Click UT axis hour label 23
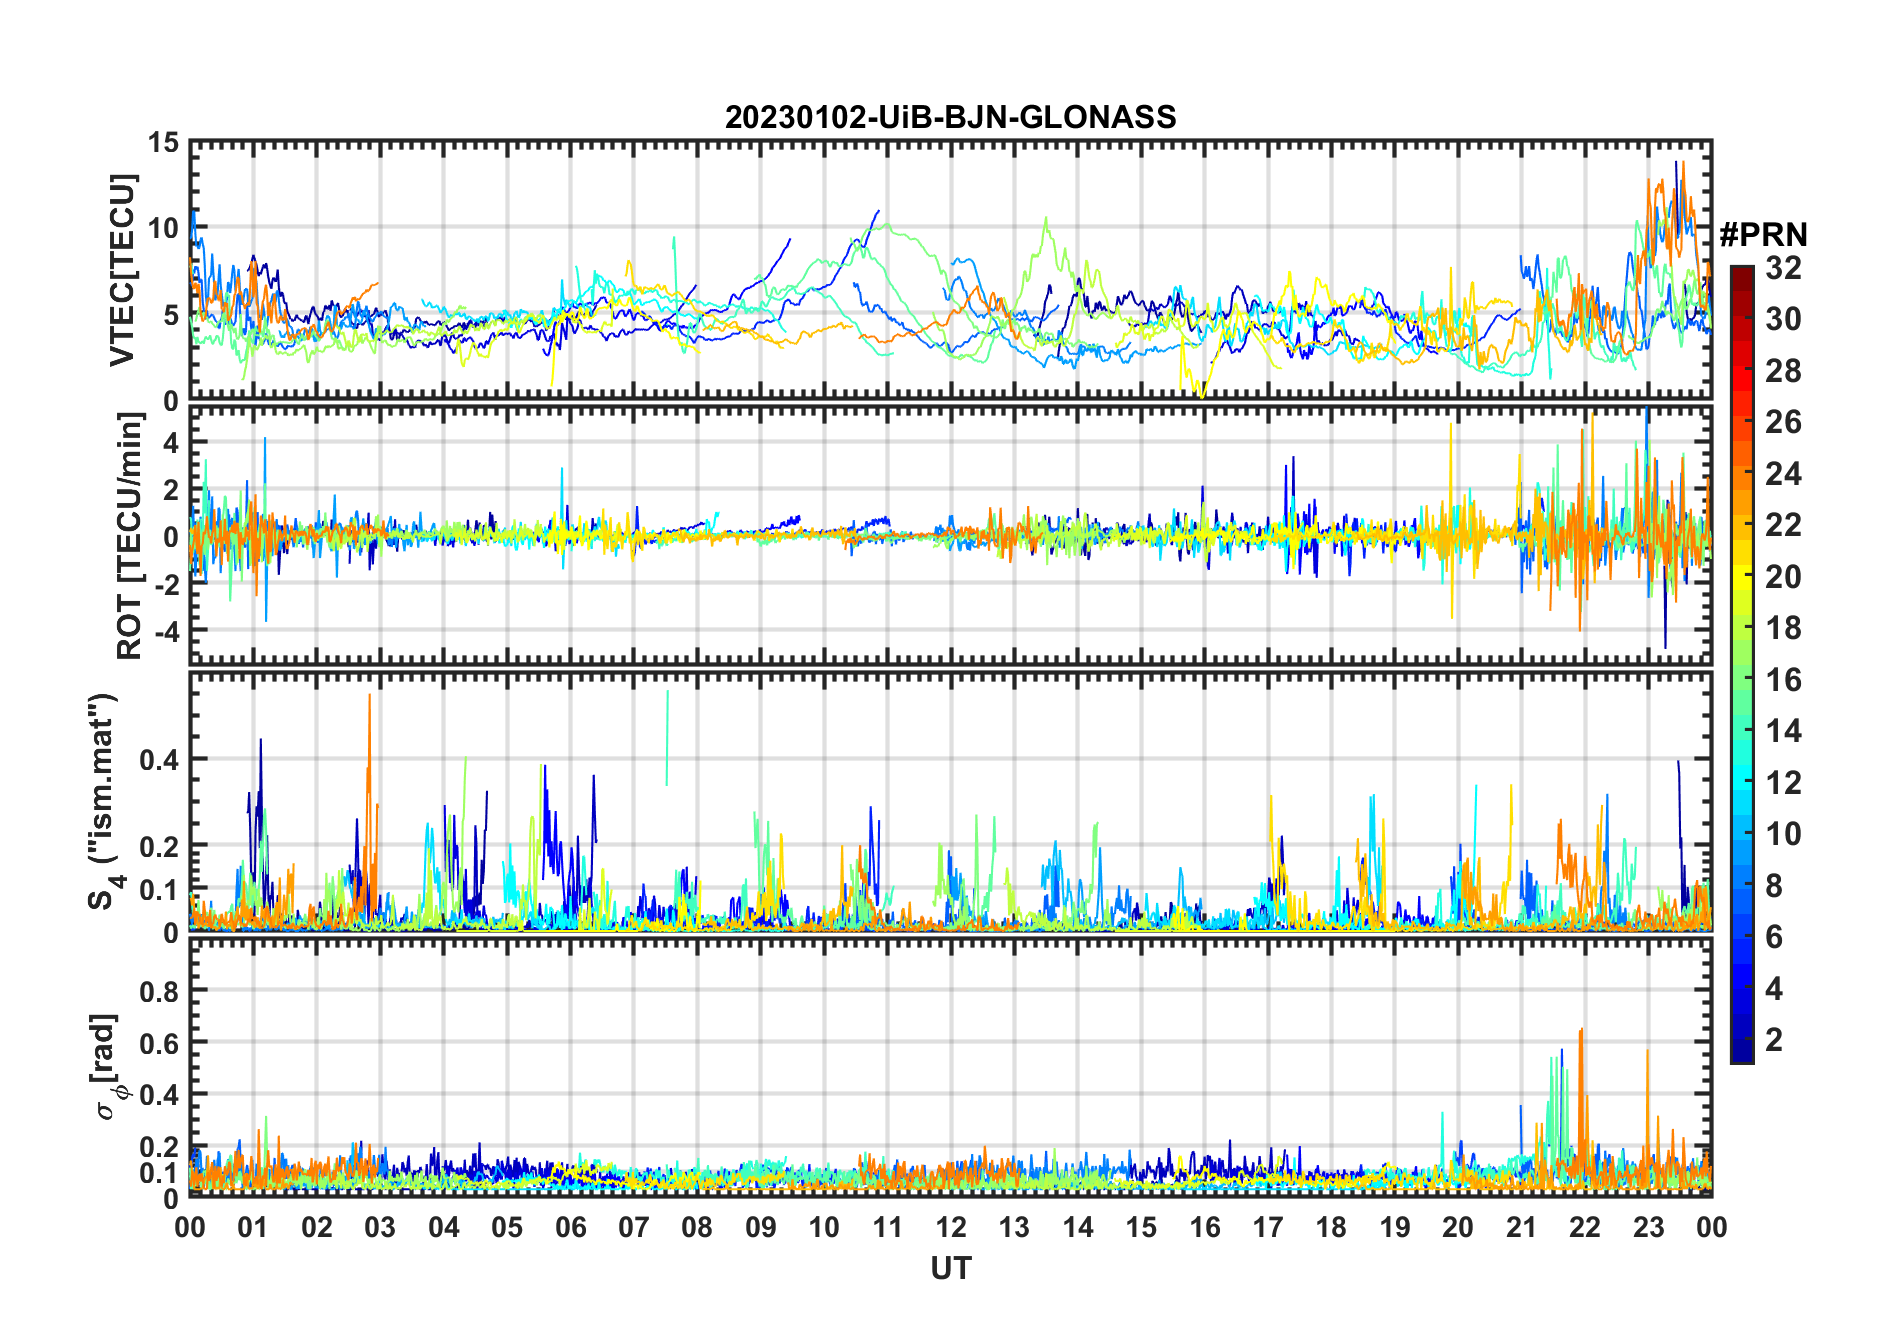 (1648, 1227)
